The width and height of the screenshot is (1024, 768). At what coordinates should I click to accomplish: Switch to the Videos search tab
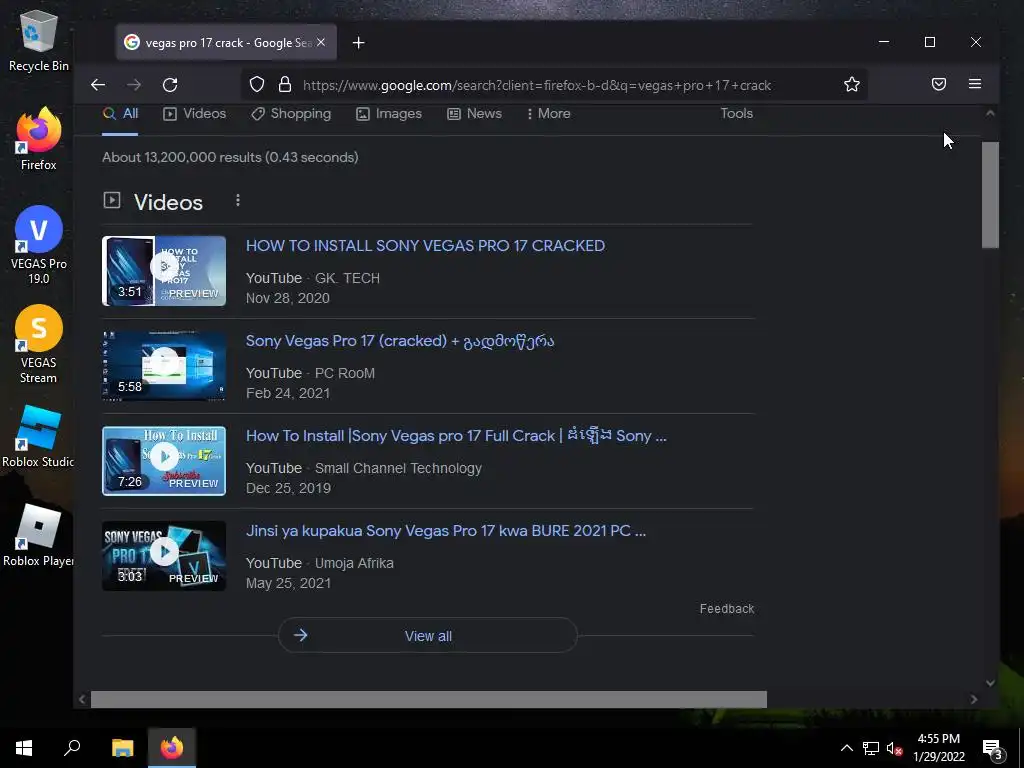[195, 114]
